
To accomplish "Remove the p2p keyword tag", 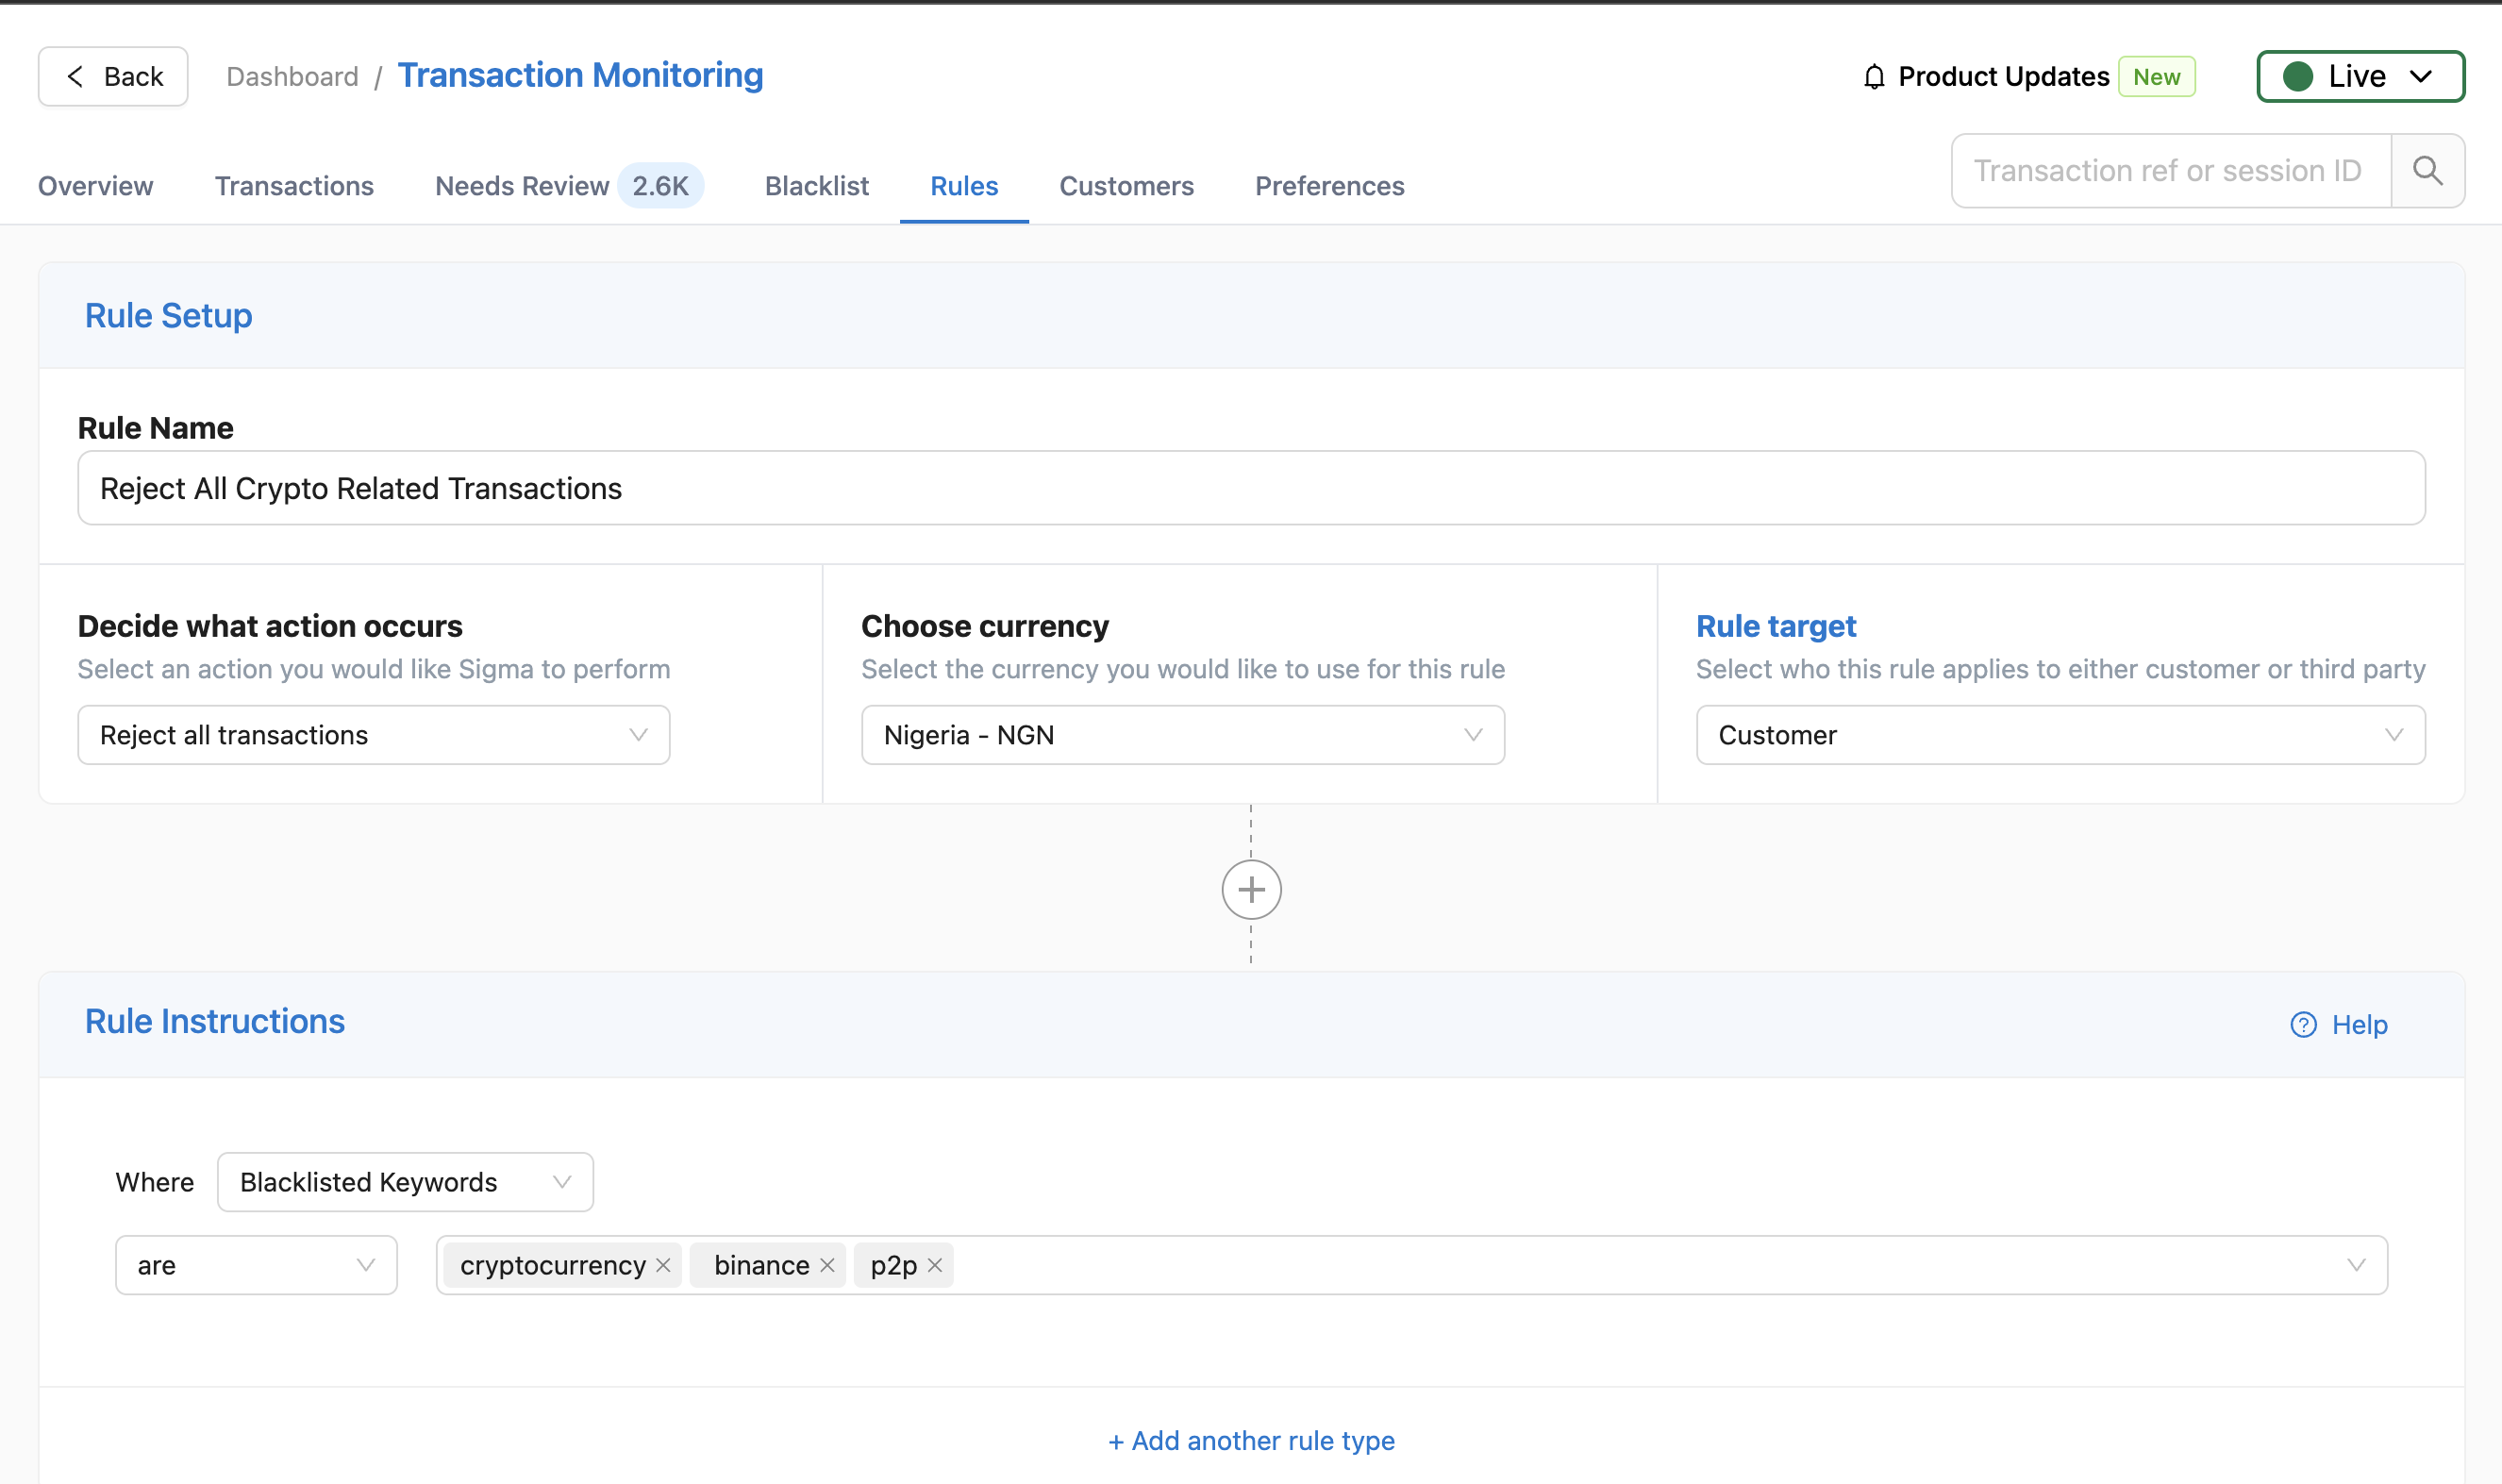I will 935,1265.
